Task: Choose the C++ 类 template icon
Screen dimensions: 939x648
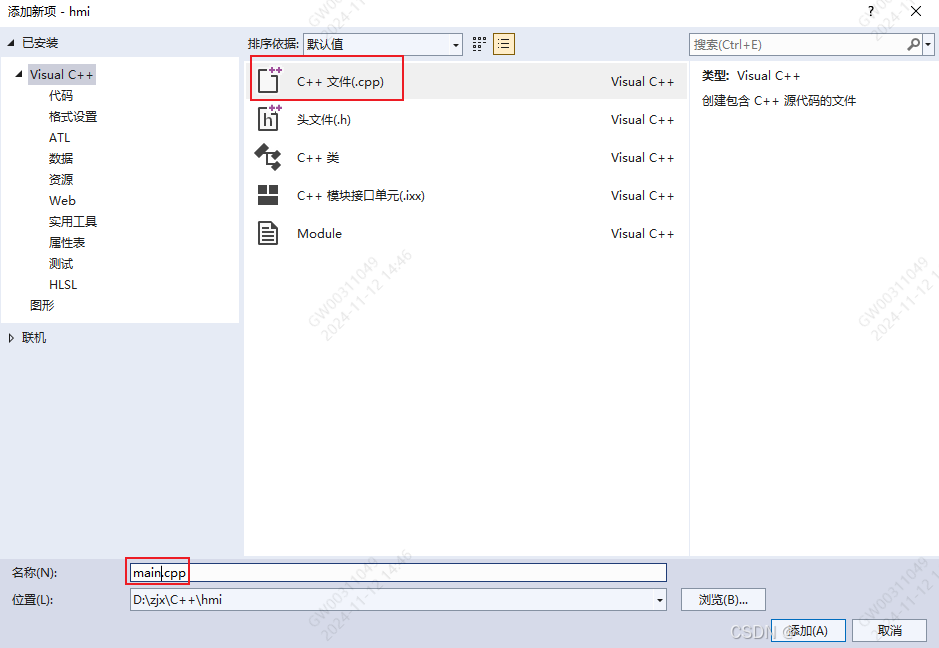Action: point(268,157)
